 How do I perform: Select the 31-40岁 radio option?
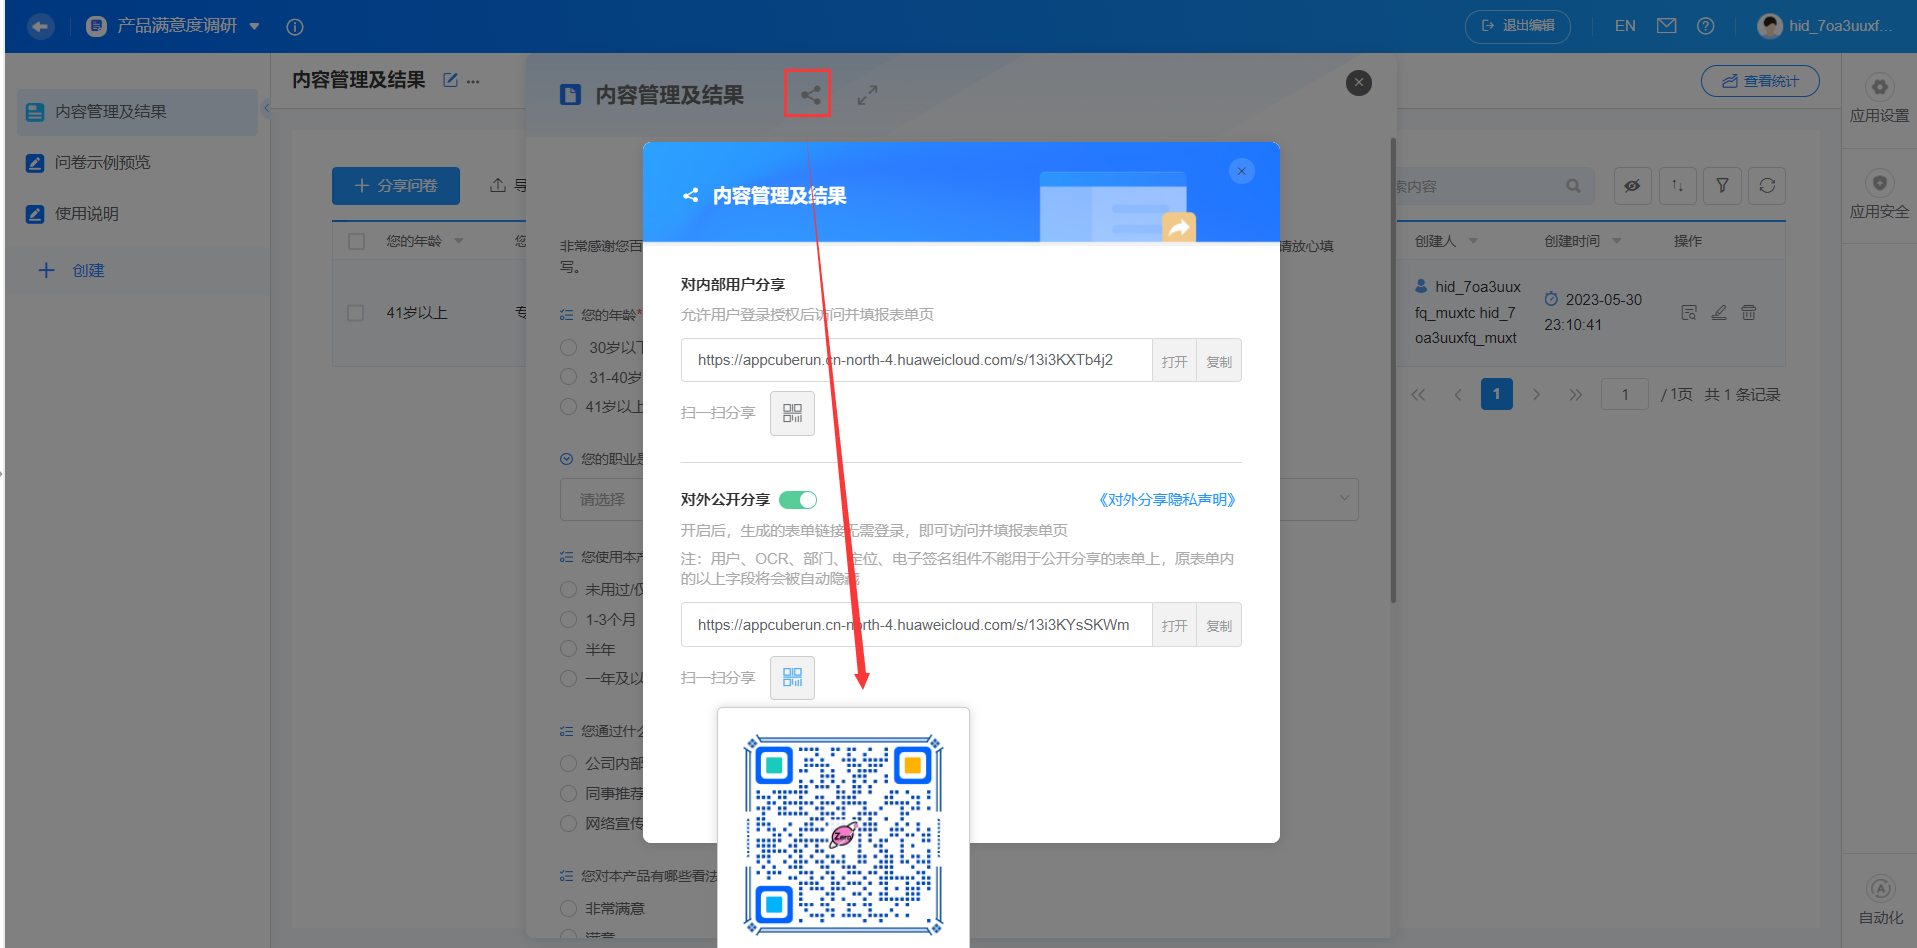tap(569, 377)
